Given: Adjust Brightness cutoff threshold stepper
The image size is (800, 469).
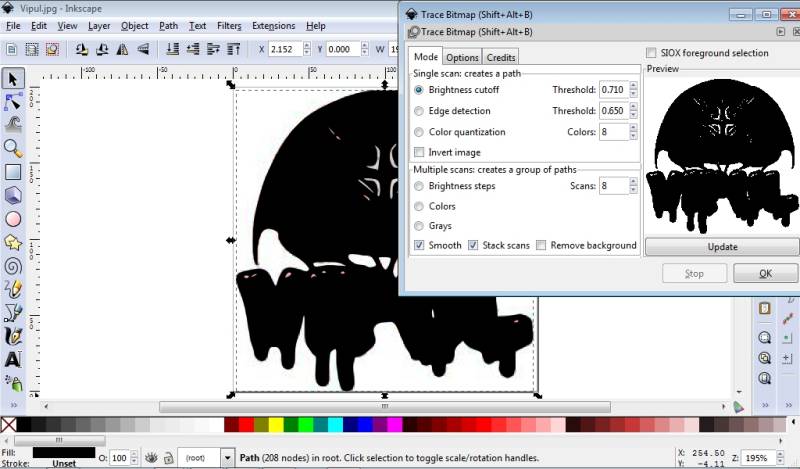Looking at the screenshot, I should (x=633, y=90).
